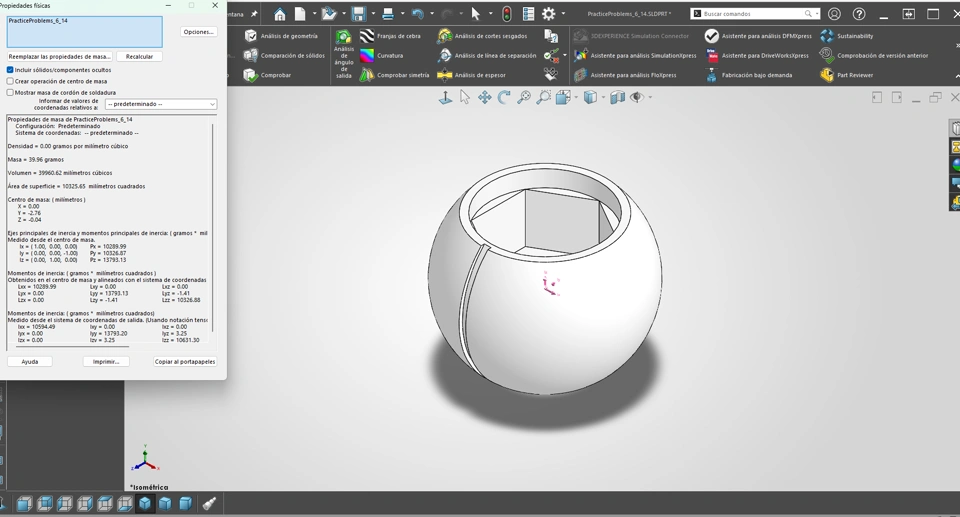This screenshot has height=517, width=960.
Task: Click the Buscar comandos search field
Action: coord(752,14)
